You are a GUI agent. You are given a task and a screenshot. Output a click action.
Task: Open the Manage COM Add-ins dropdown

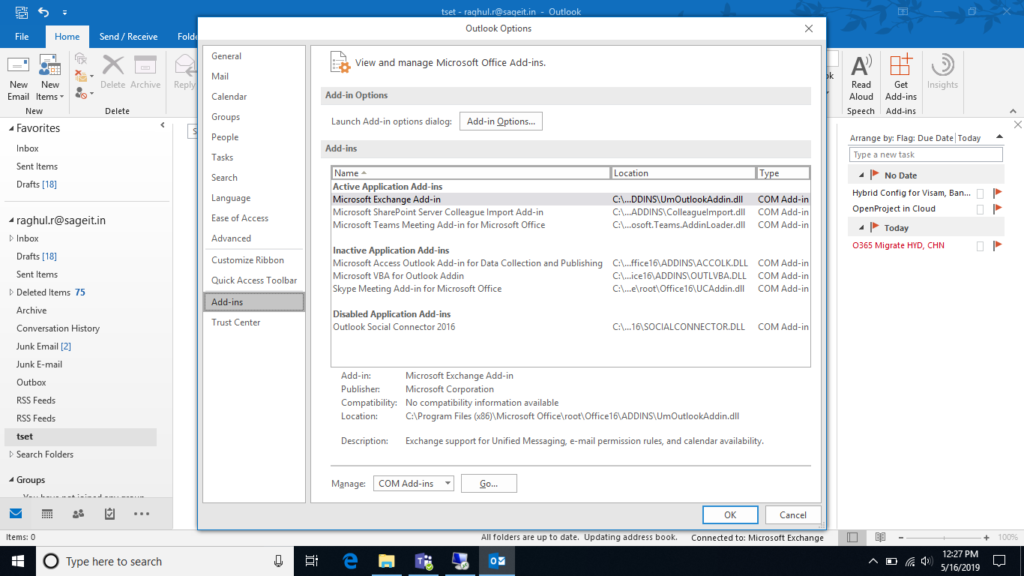[414, 484]
